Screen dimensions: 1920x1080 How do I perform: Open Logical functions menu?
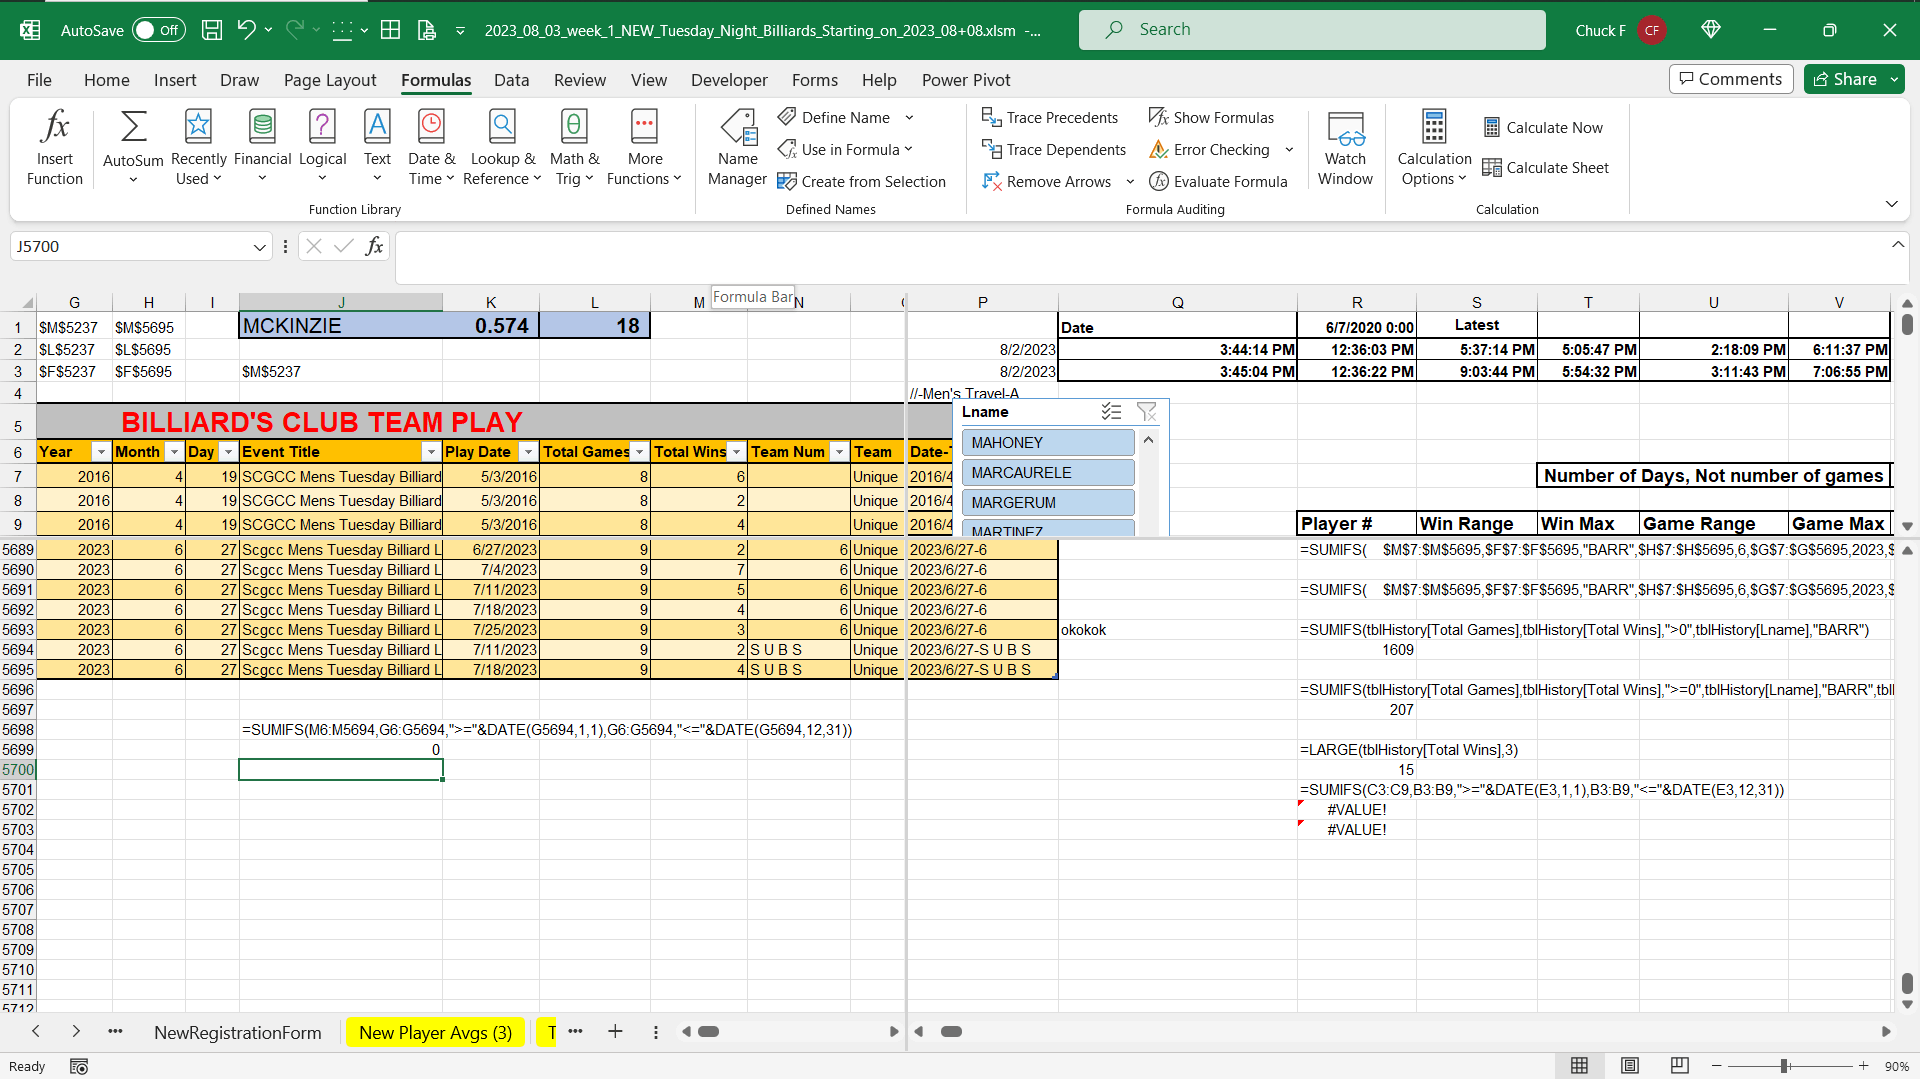tap(322, 148)
